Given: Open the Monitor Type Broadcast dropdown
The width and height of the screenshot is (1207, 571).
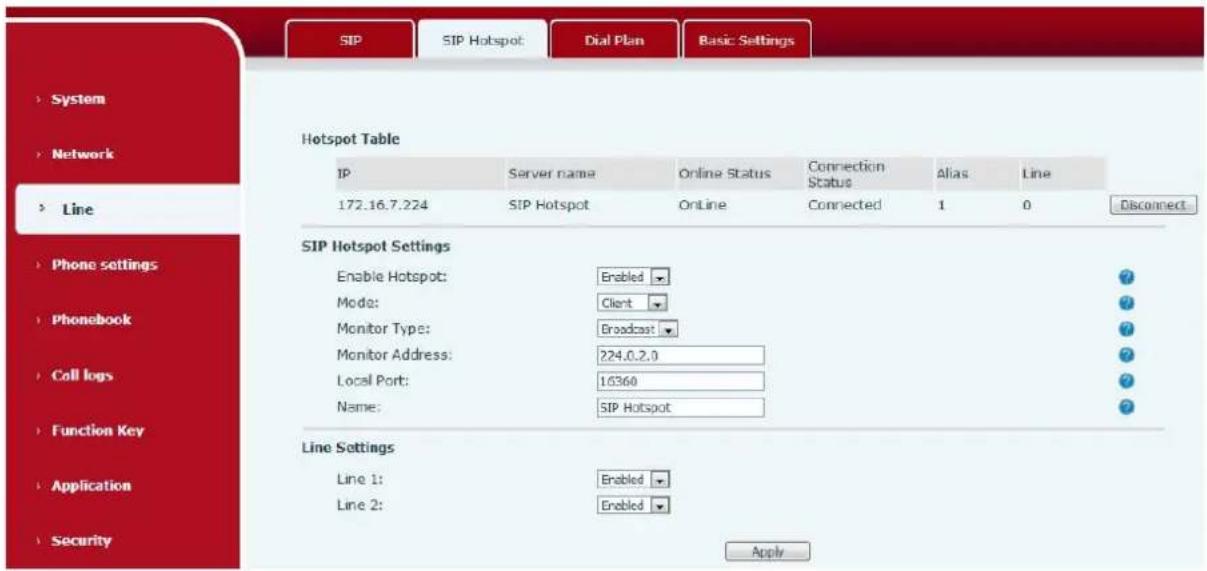Looking at the screenshot, I should click(636, 328).
